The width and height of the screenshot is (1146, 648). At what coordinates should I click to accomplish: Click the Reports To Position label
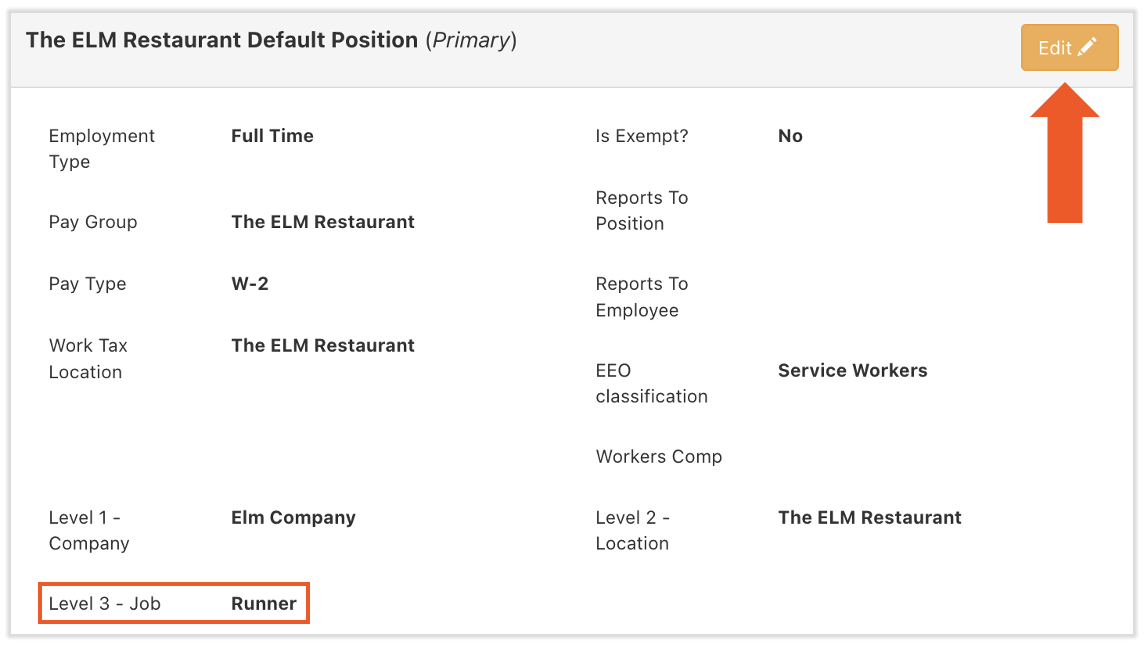[x=642, y=210]
